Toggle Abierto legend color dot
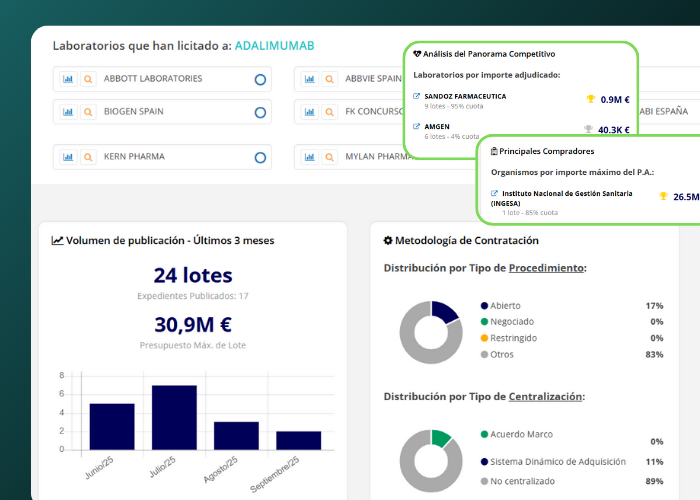 tap(484, 306)
